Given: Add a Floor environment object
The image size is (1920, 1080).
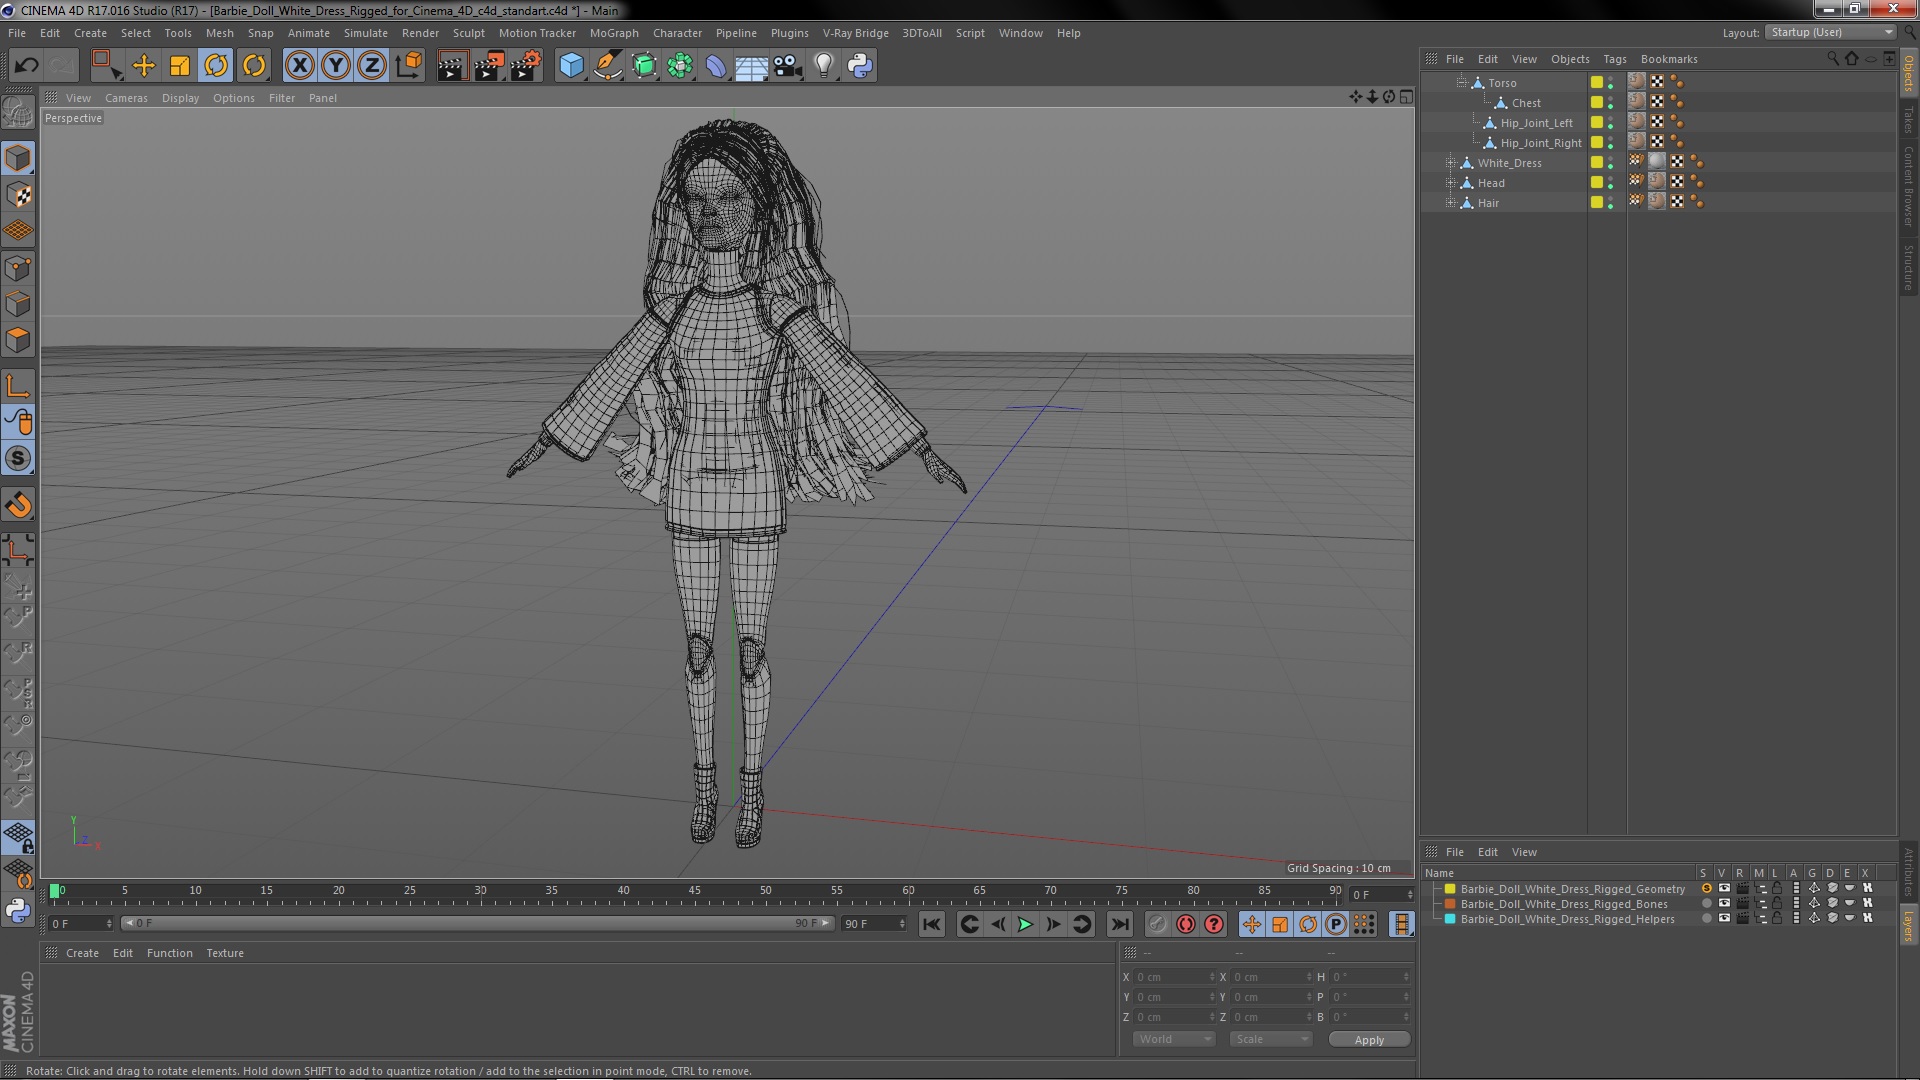Looking at the screenshot, I should click(751, 66).
